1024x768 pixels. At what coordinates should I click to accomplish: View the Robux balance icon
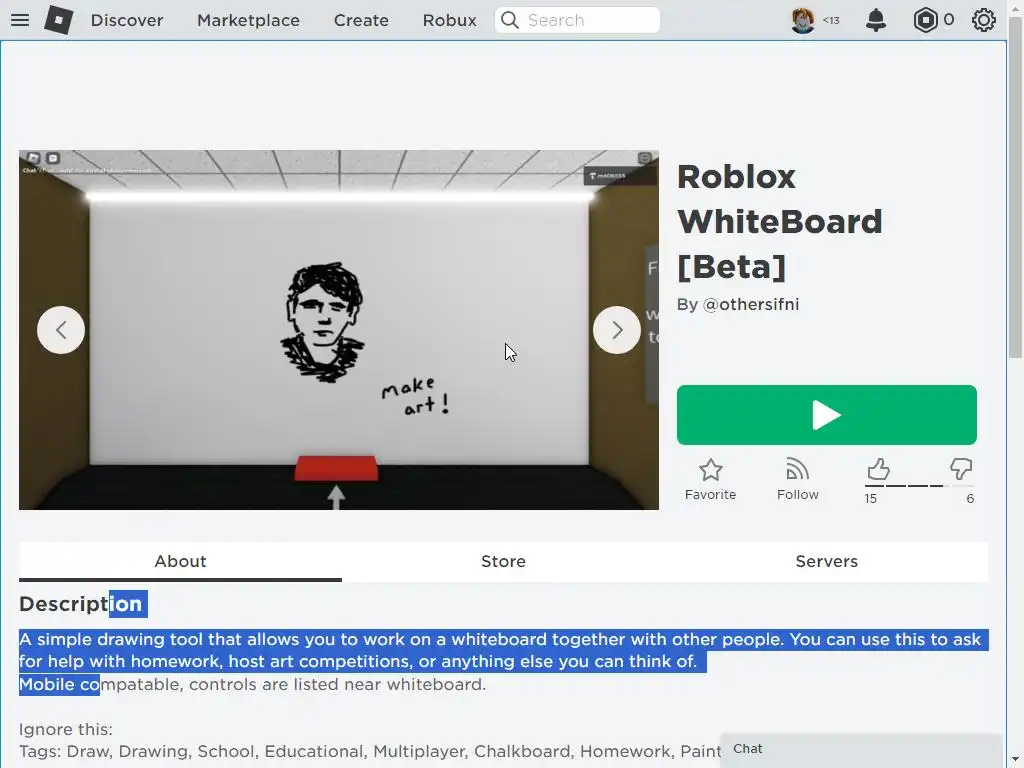(925, 20)
